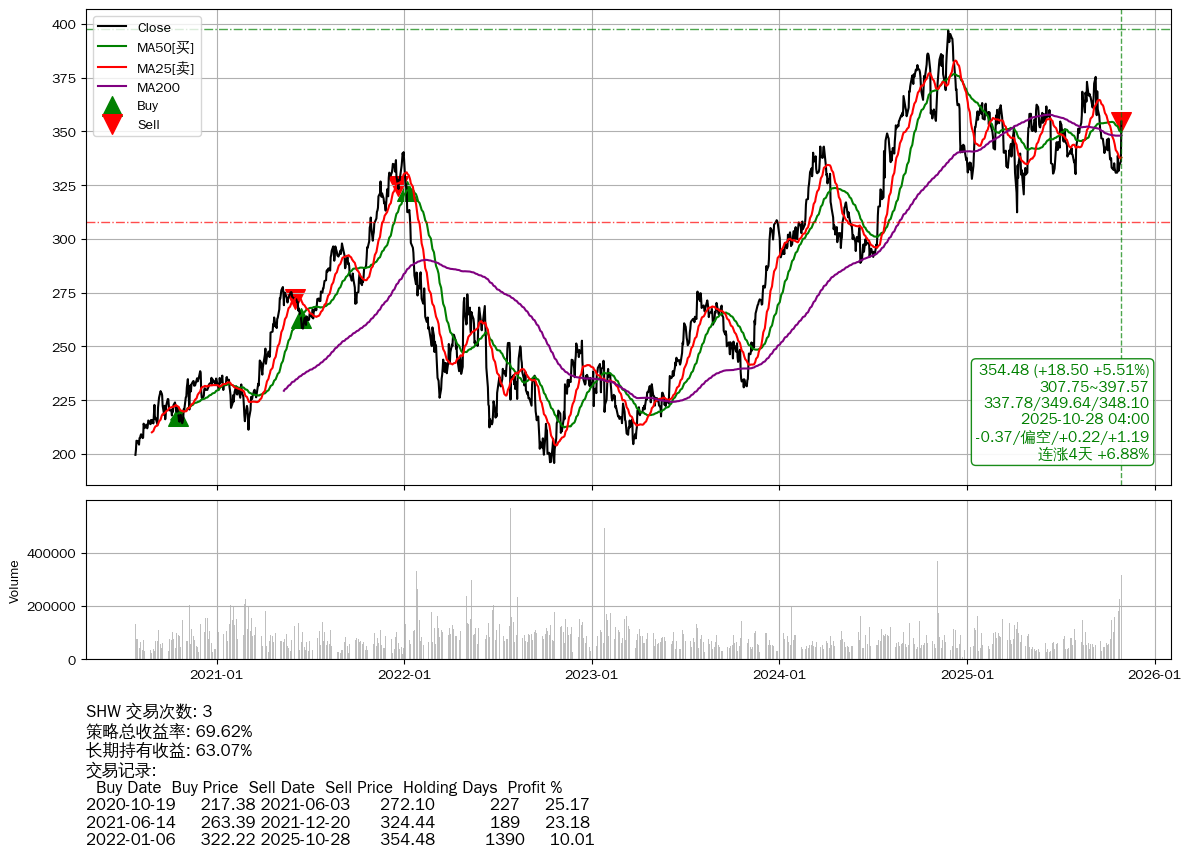Click the 400 y-axis tick label
Image resolution: width=1191 pixels, height=857 pixels.
point(65,24)
